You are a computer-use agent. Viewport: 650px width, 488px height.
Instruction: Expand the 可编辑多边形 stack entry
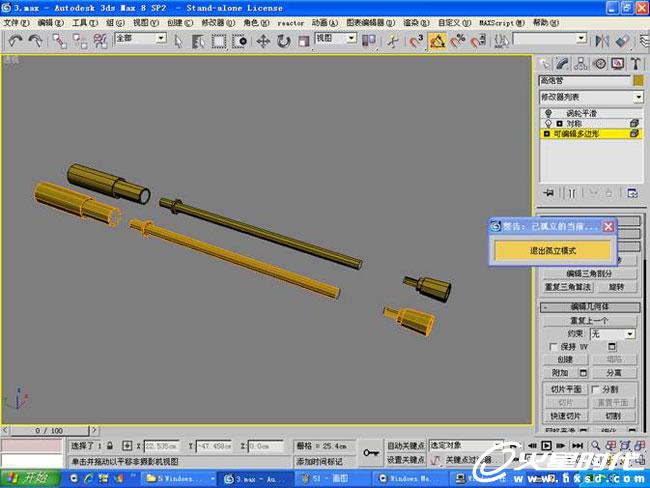click(547, 134)
